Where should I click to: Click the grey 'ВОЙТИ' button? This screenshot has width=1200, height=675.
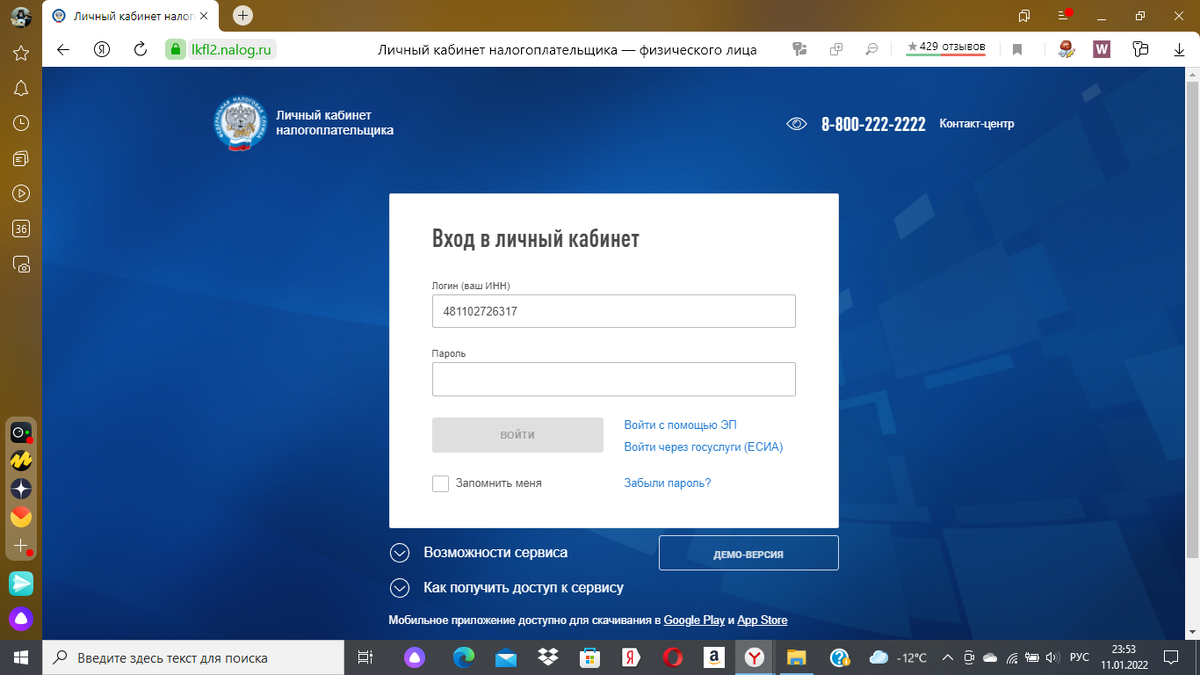pos(518,435)
